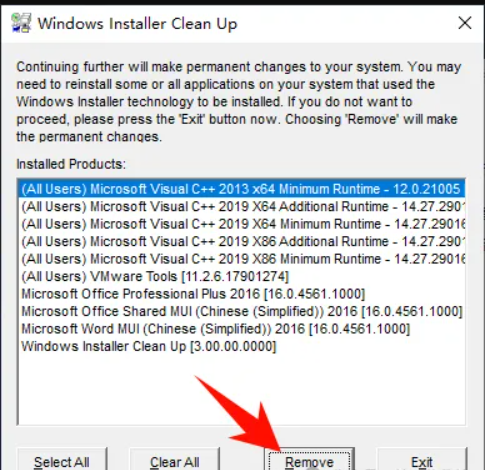The image size is (485, 470).
Task: Click the Installed Products label
Action: coord(71,164)
